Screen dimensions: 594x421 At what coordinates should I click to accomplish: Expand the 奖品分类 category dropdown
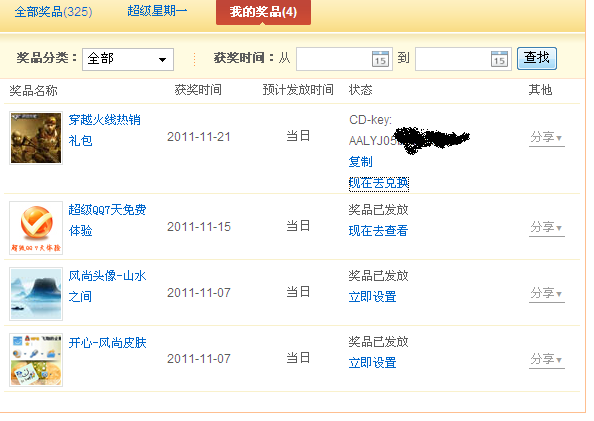(128, 59)
